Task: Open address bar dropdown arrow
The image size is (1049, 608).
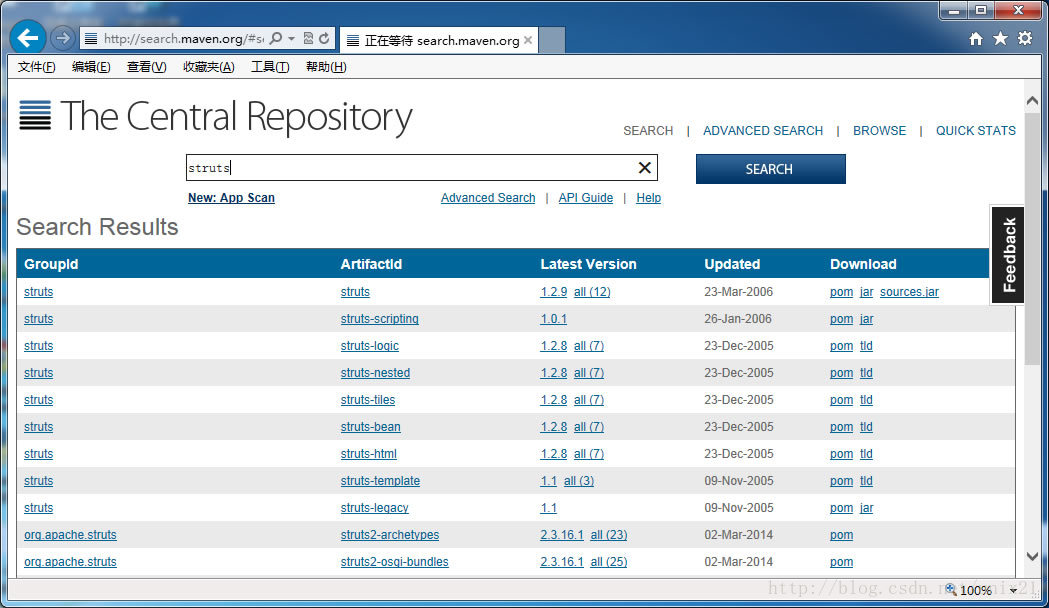Action: pyautogui.click(x=291, y=39)
